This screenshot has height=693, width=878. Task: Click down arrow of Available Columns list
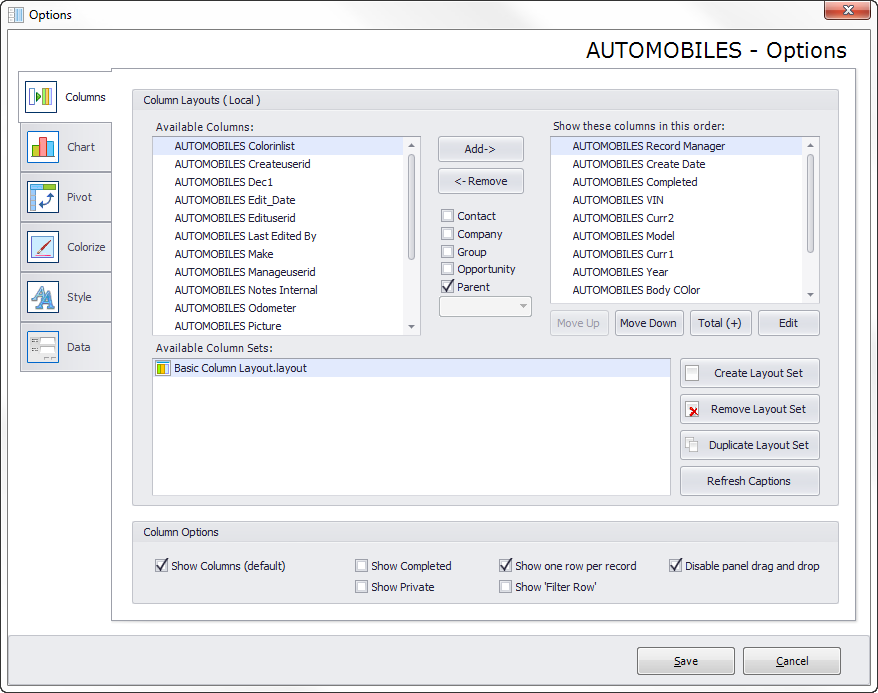(x=412, y=326)
